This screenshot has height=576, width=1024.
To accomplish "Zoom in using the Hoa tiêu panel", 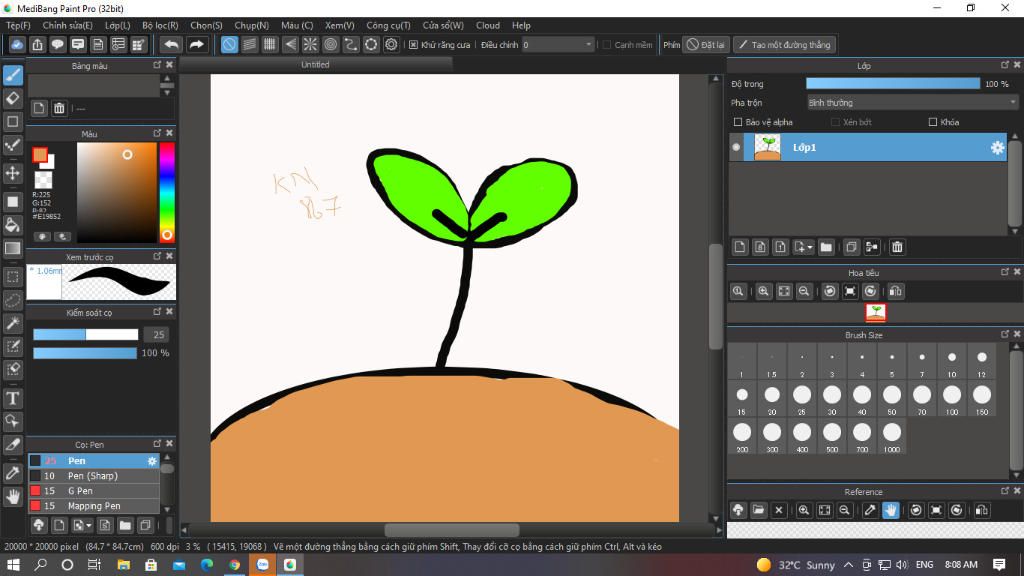I will (x=763, y=291).
